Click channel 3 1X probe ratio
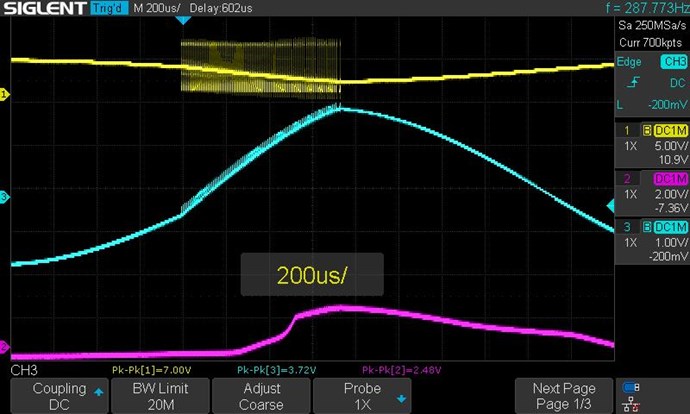 click(631, 243)
